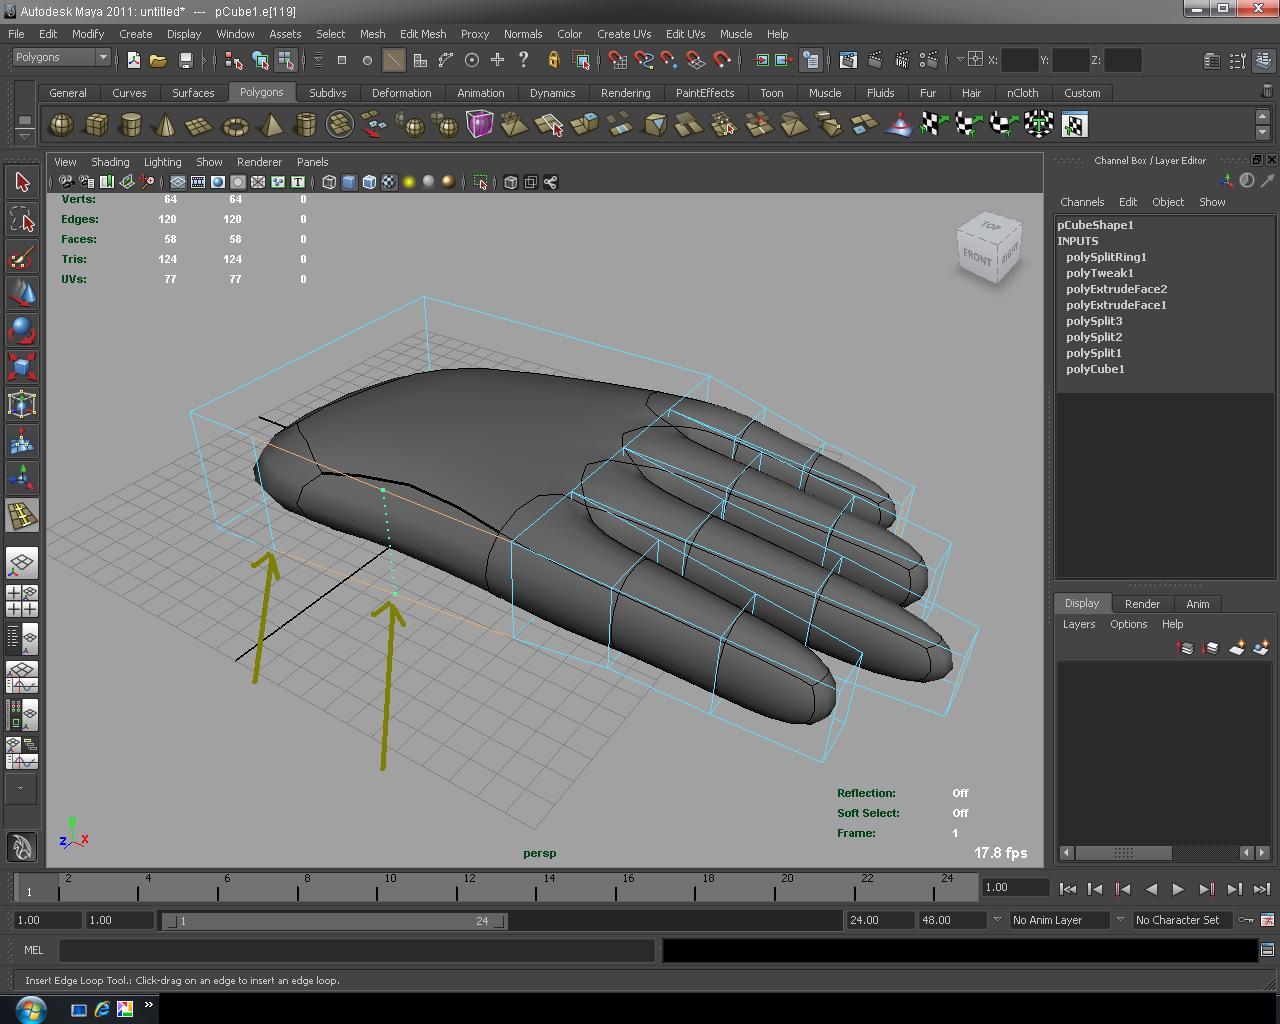Select the Universal Manipulator tool

(22, 404)
